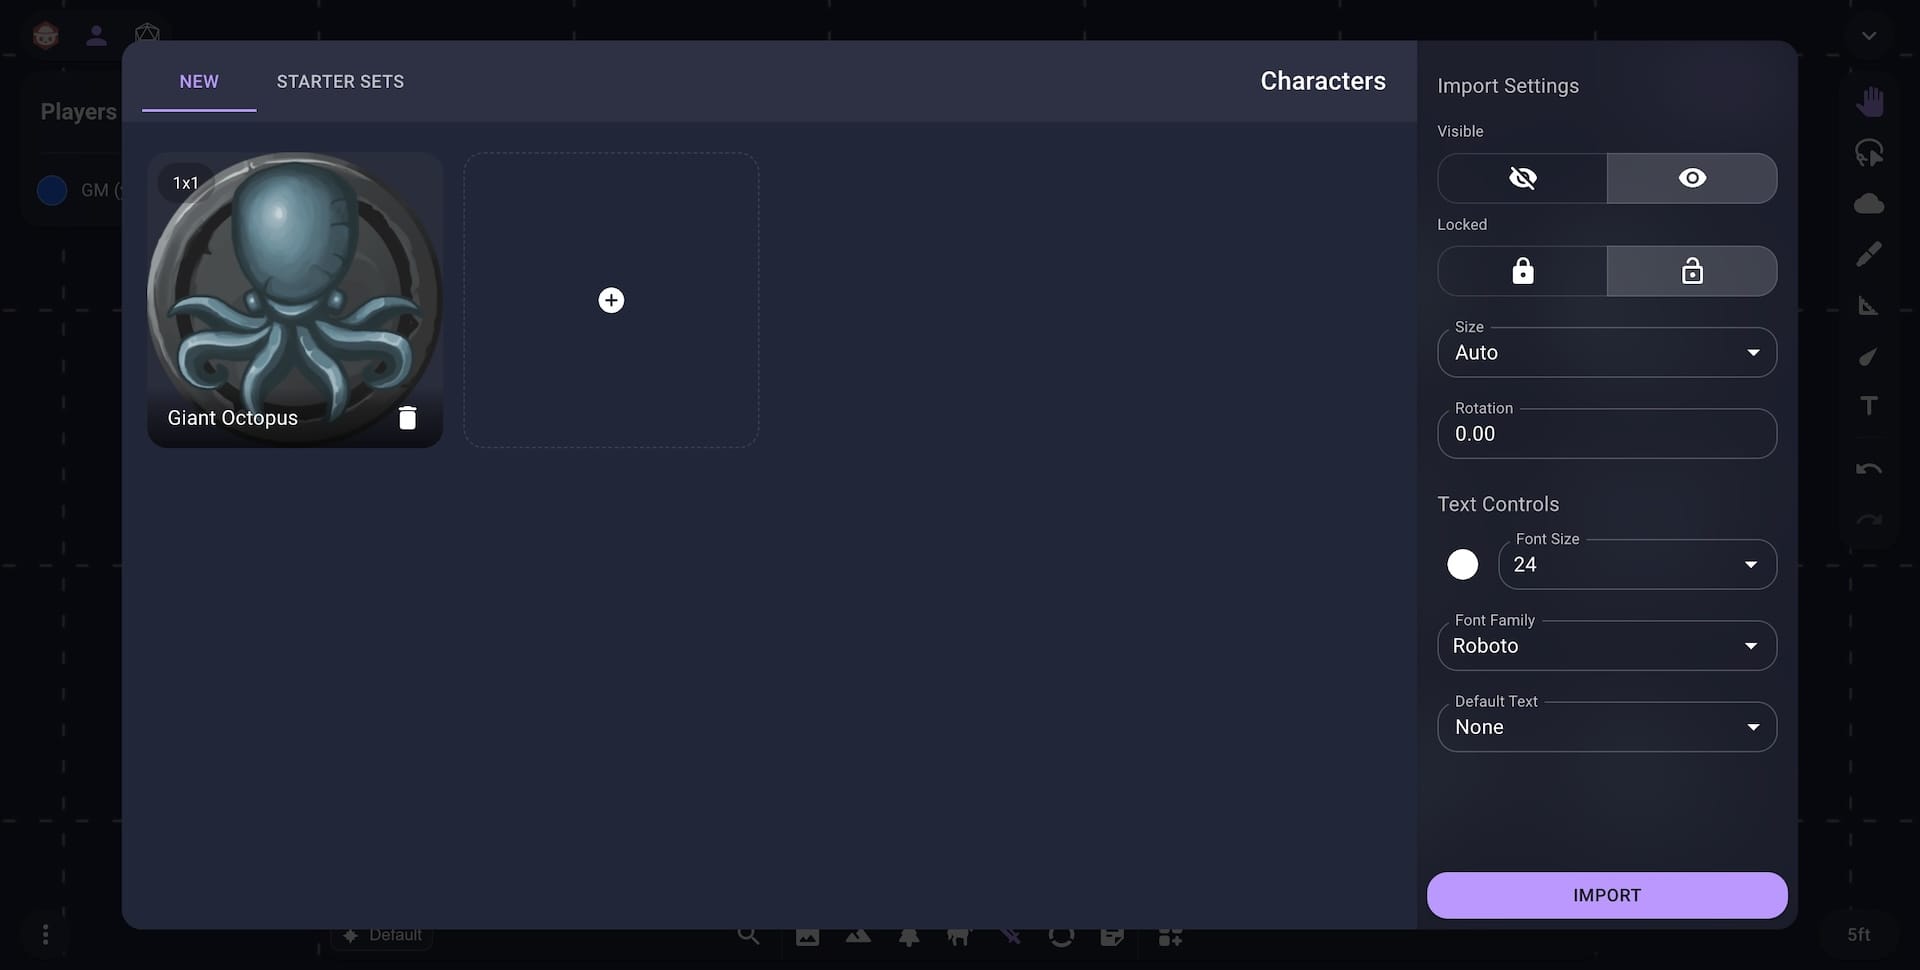Viewport: 1920px width, 970px height.
Task: Open the Font Family dropdown showing Roboto
Action: 1606,645
